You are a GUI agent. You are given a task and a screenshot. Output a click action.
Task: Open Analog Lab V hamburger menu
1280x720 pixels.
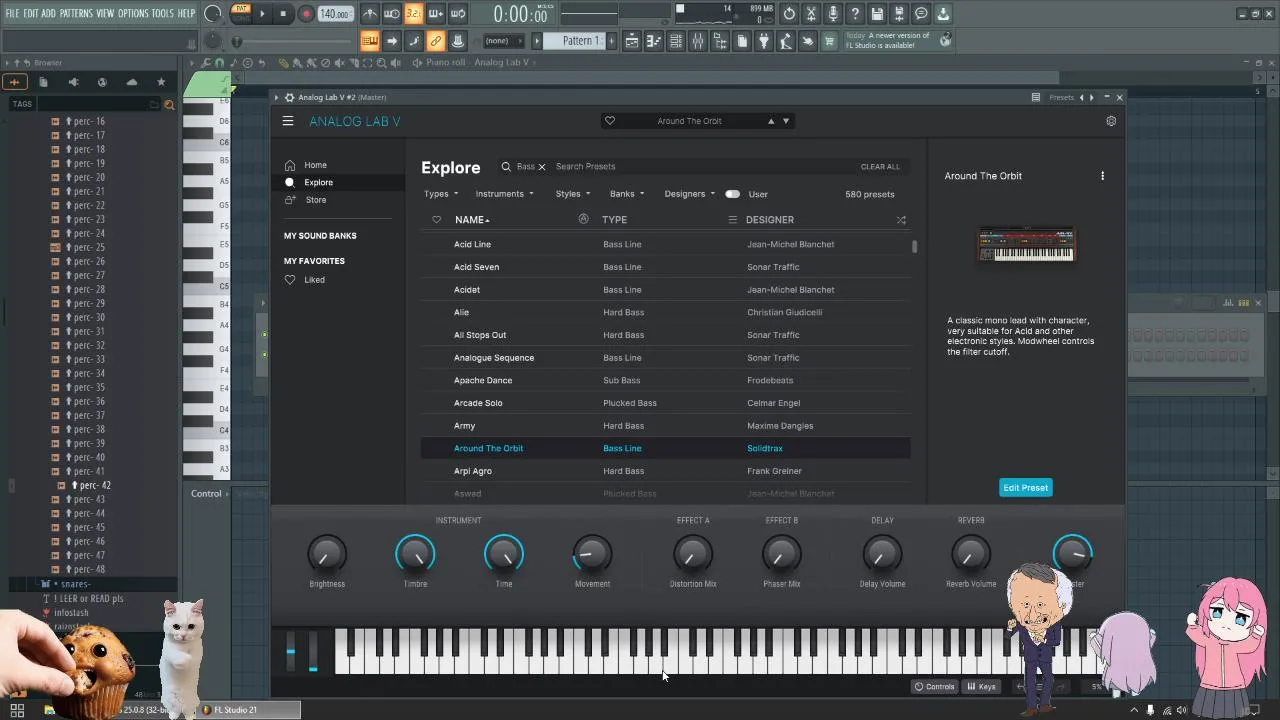[x=288, y=121]
